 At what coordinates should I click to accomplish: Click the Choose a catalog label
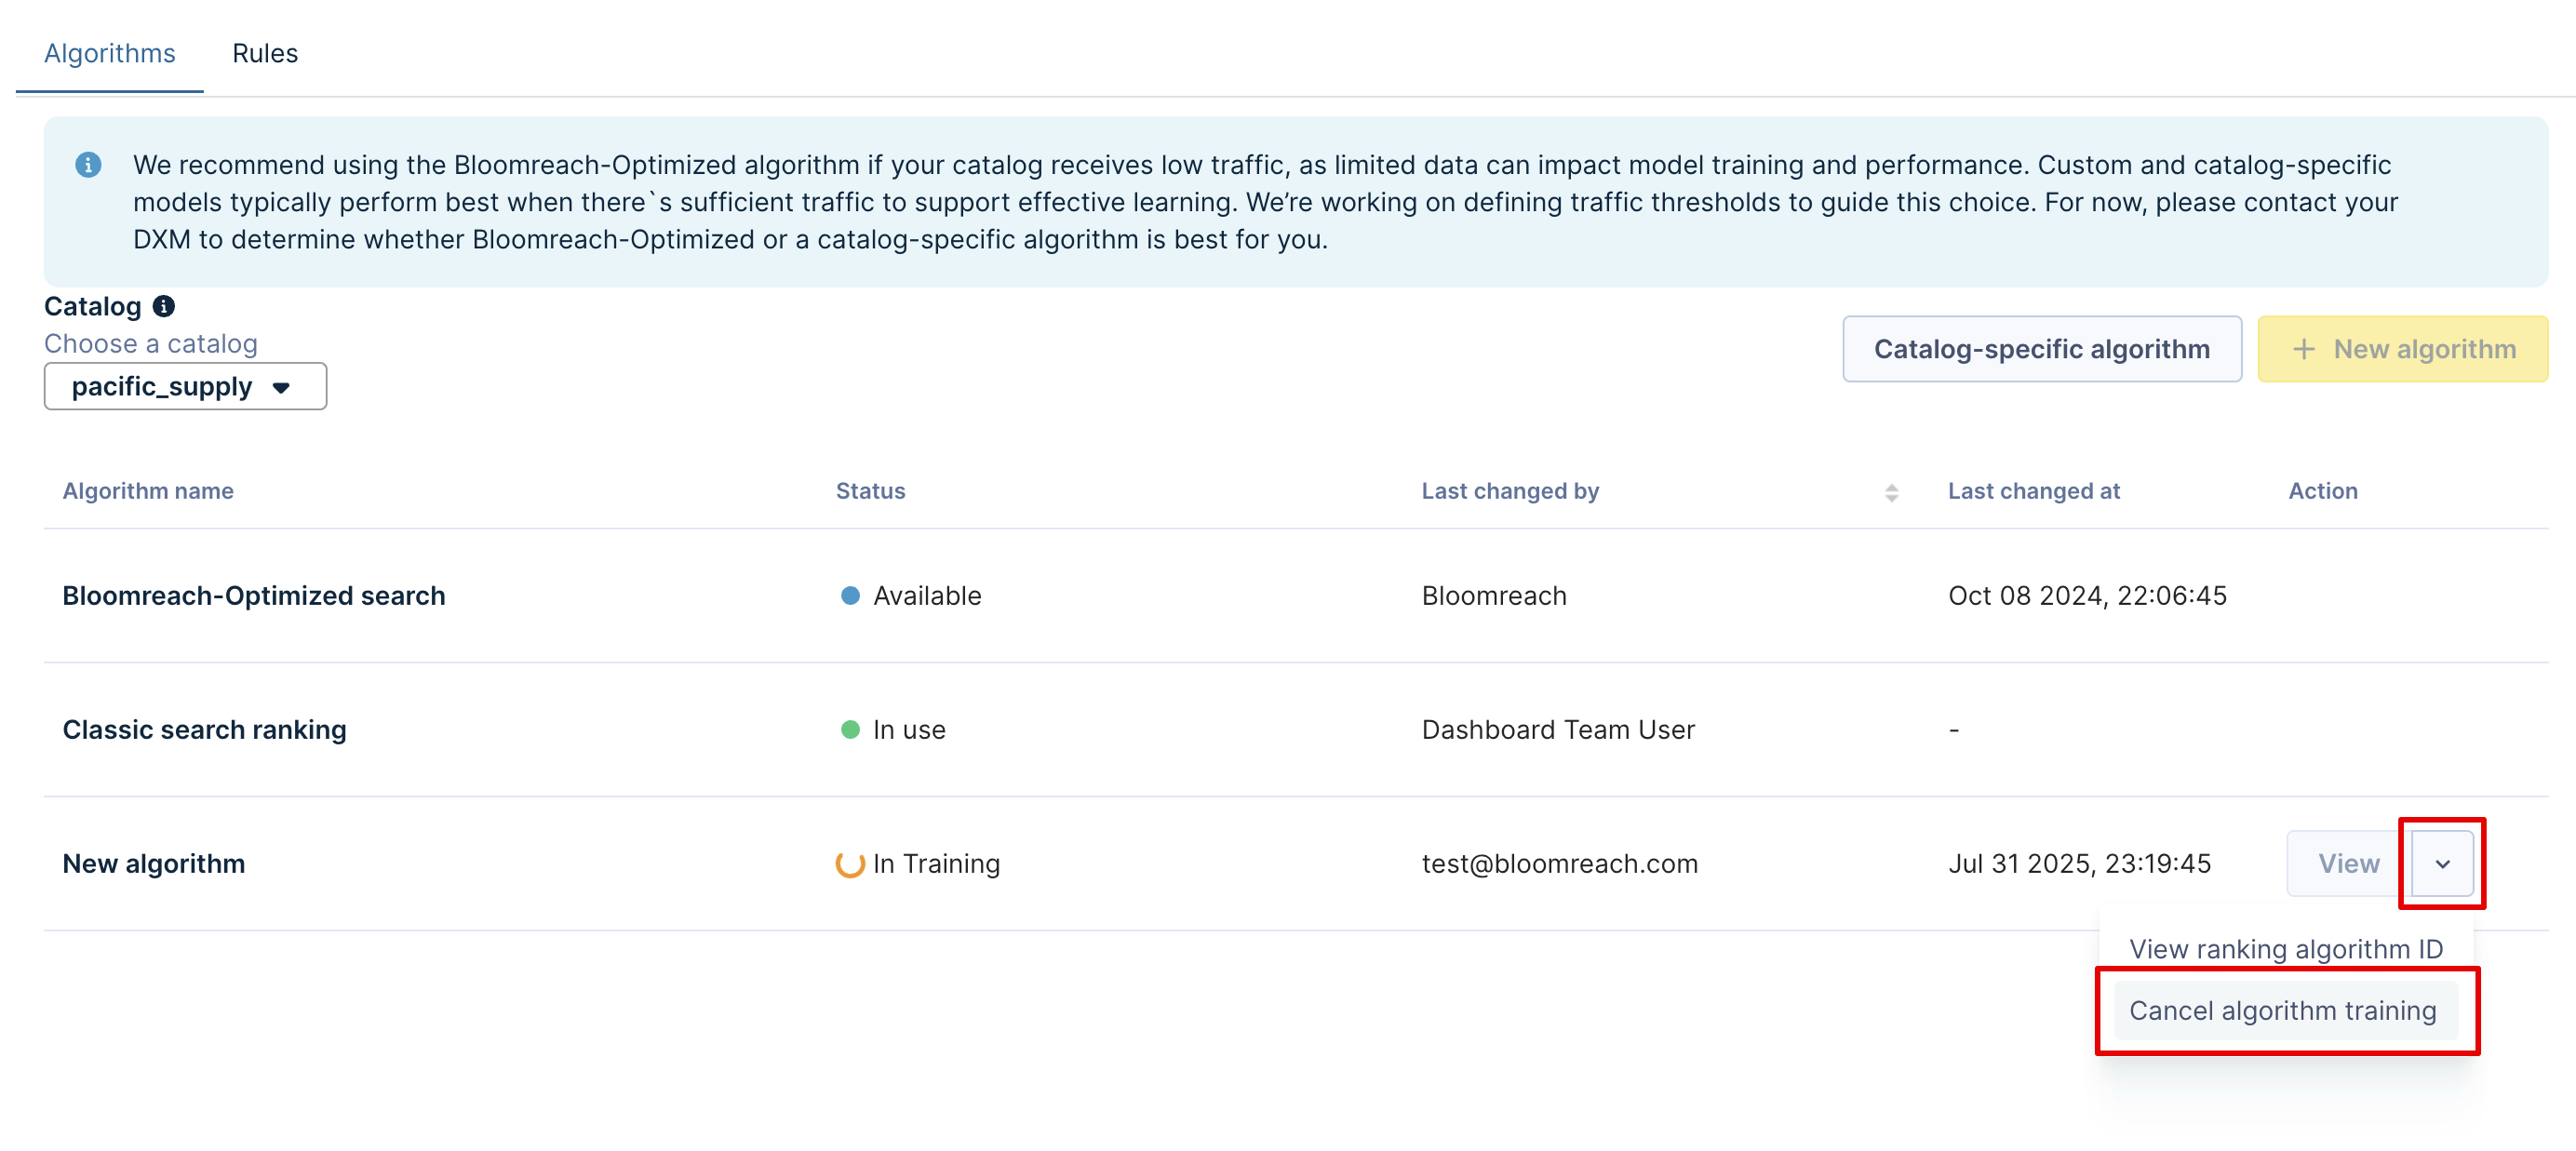(x=151, y=343)
